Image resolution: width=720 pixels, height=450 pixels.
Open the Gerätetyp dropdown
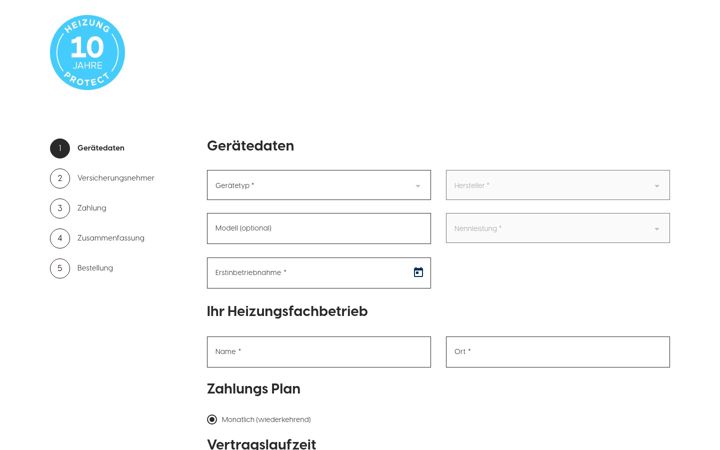(319, 185)
